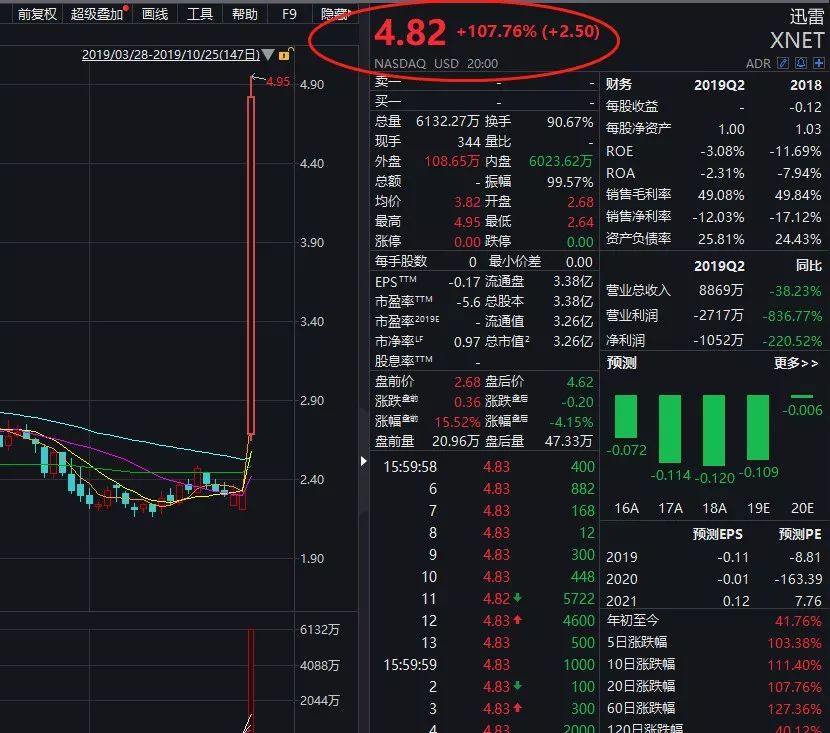Add XNET via the plus icon
Image resolution: width=830 pixels, height=733 pixels.
pos(818,63)
